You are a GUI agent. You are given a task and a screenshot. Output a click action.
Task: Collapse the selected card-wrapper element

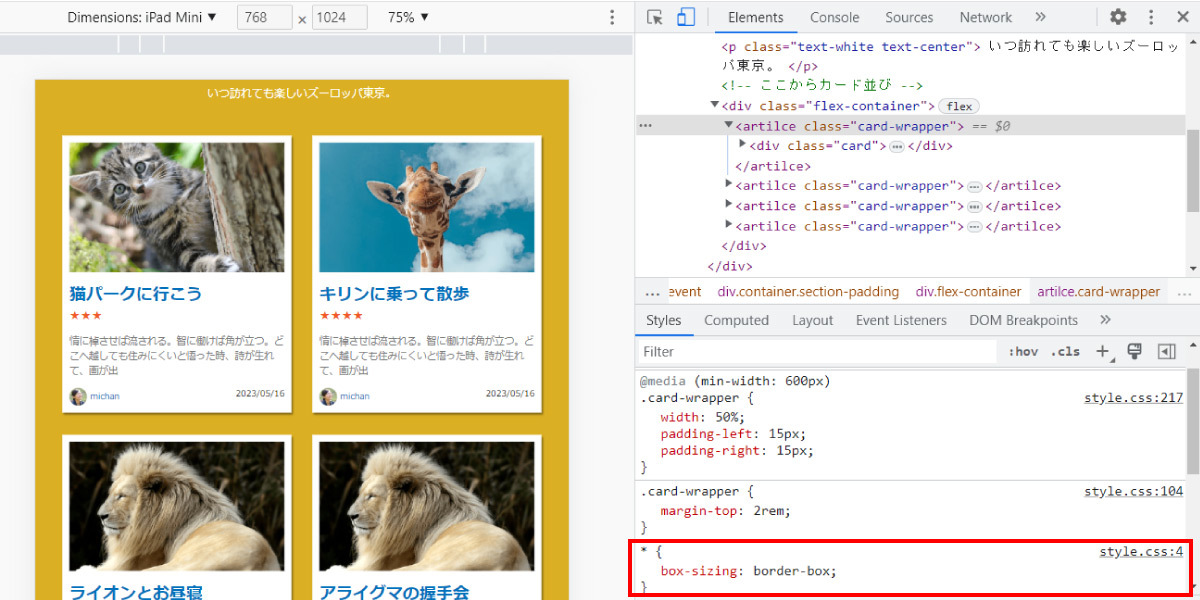pyautogui.click(x=729, y=125)
